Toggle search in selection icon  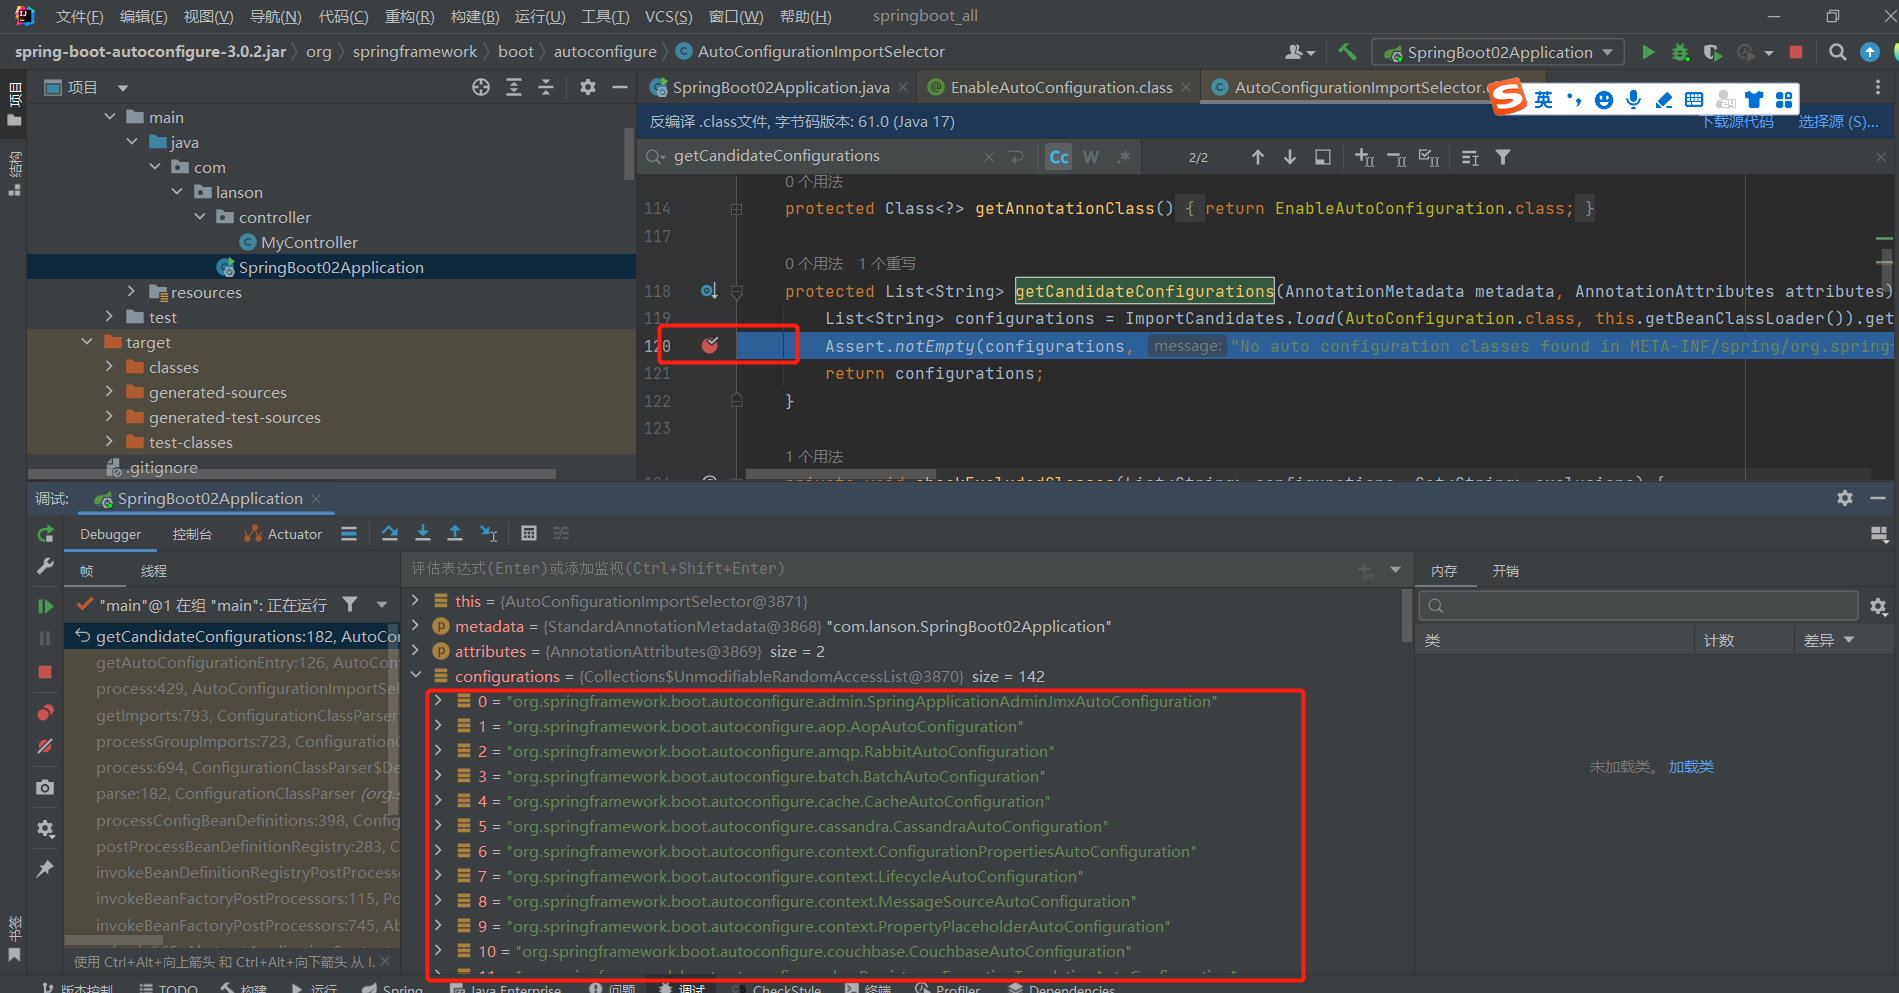[x=1322, y=157]
